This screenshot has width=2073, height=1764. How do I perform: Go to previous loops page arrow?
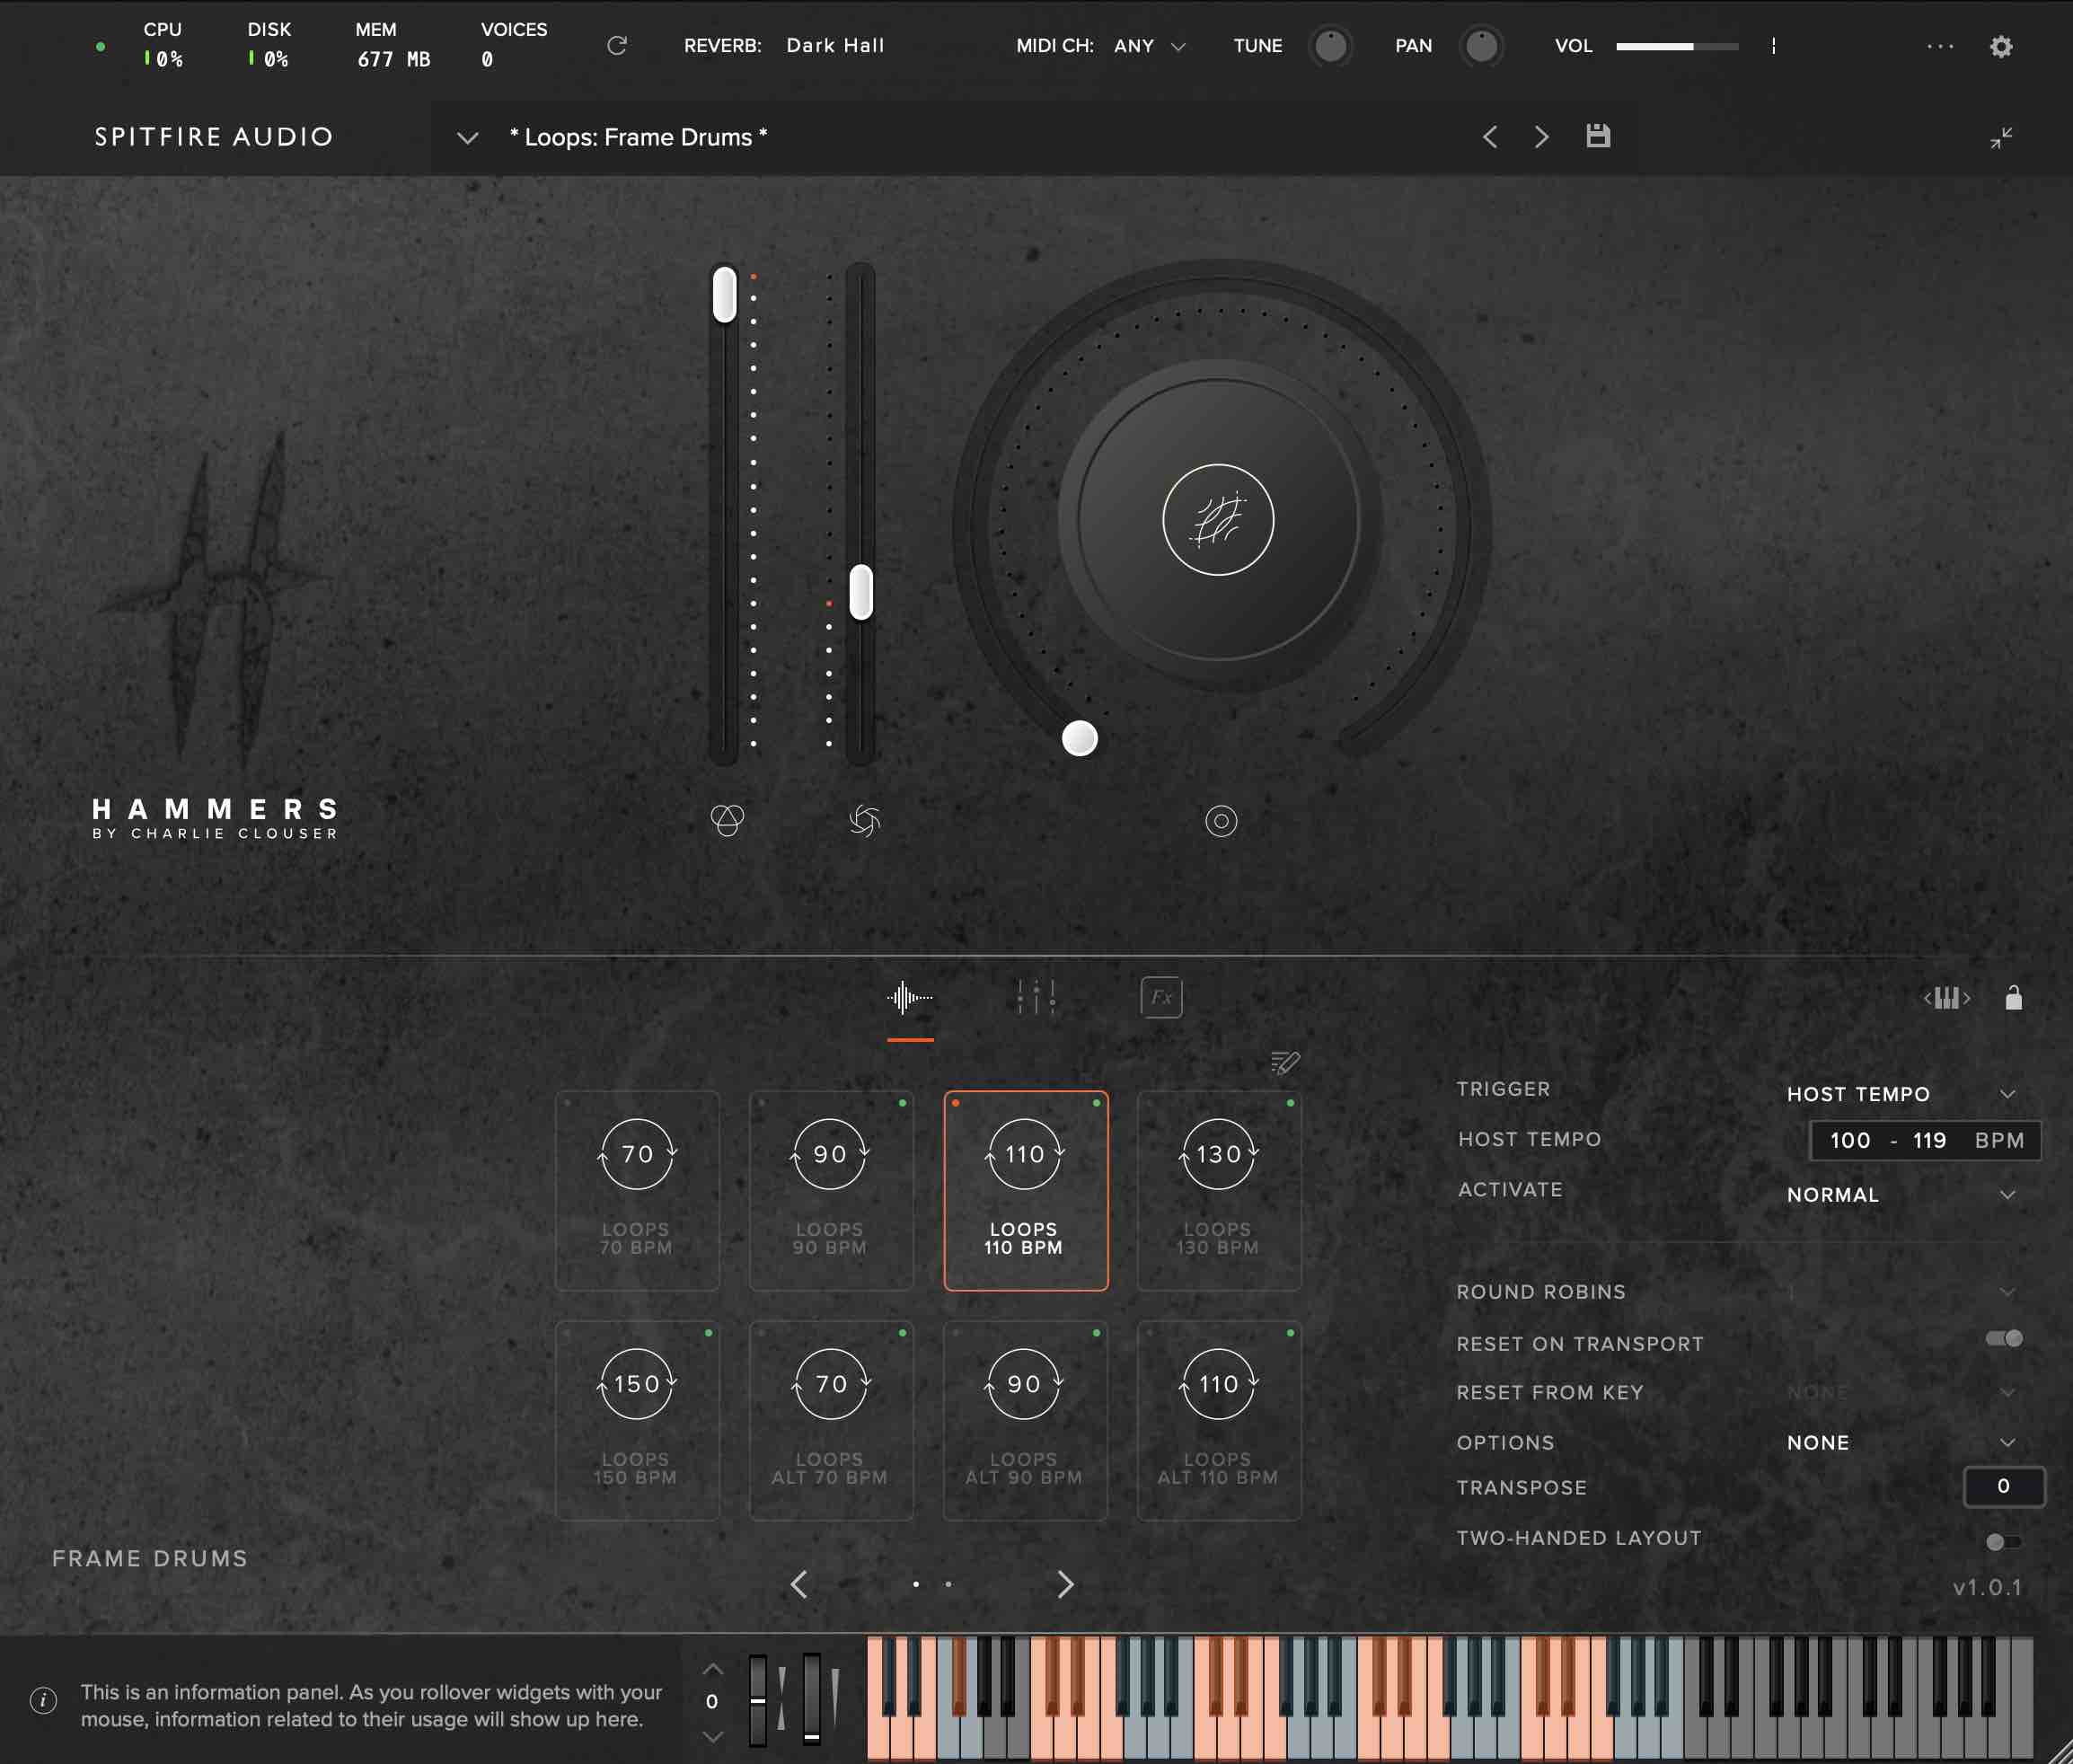pos(798,1584)
